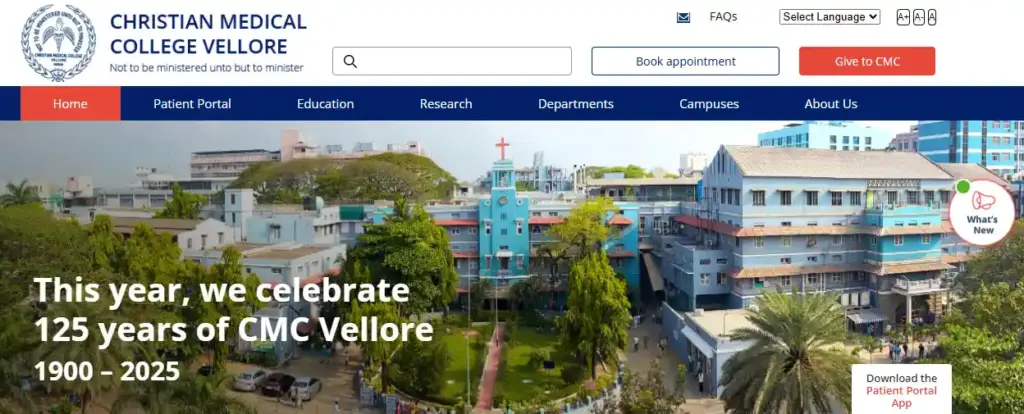Image resolution: width=1024 pixels, height=414 pixels.
Task: Expand the Education menu
Action: click(x=325, y=104)
